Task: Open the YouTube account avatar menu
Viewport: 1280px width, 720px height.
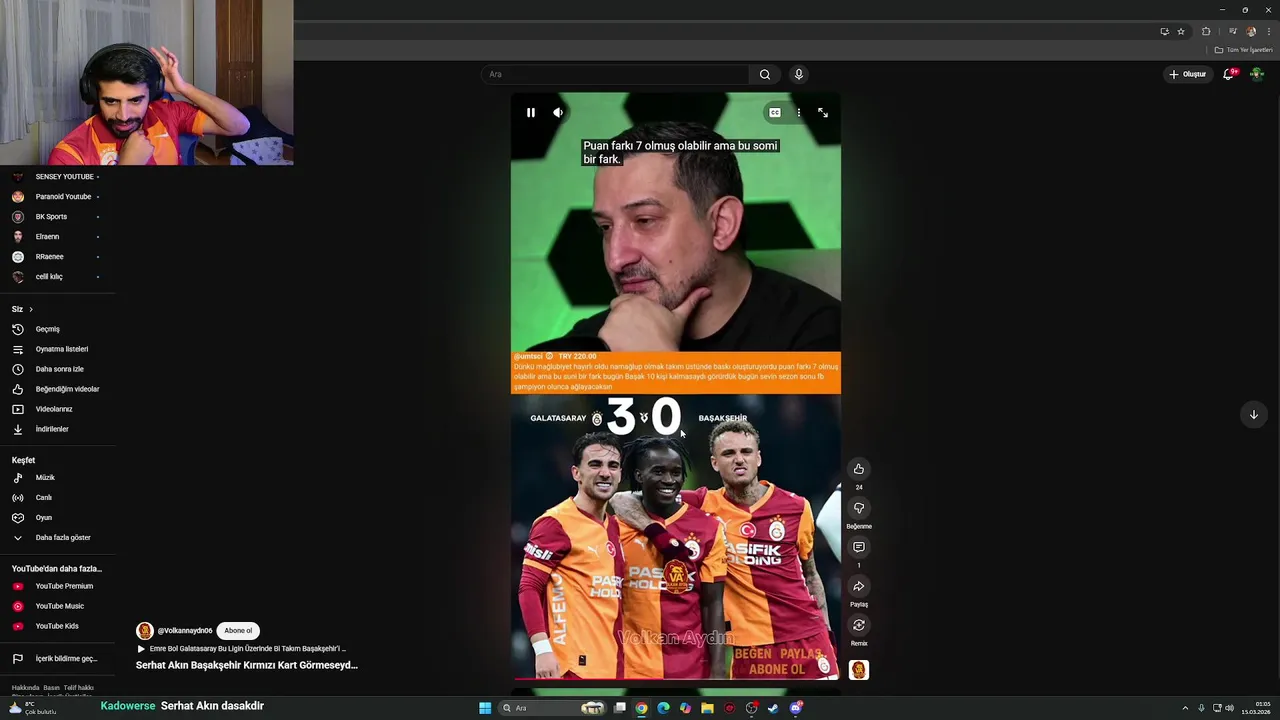Action: click(x=1257, y=74)
